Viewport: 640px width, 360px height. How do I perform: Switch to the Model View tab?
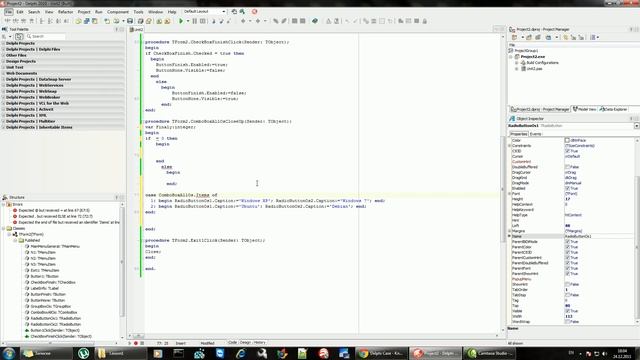[x=584, y=109]
